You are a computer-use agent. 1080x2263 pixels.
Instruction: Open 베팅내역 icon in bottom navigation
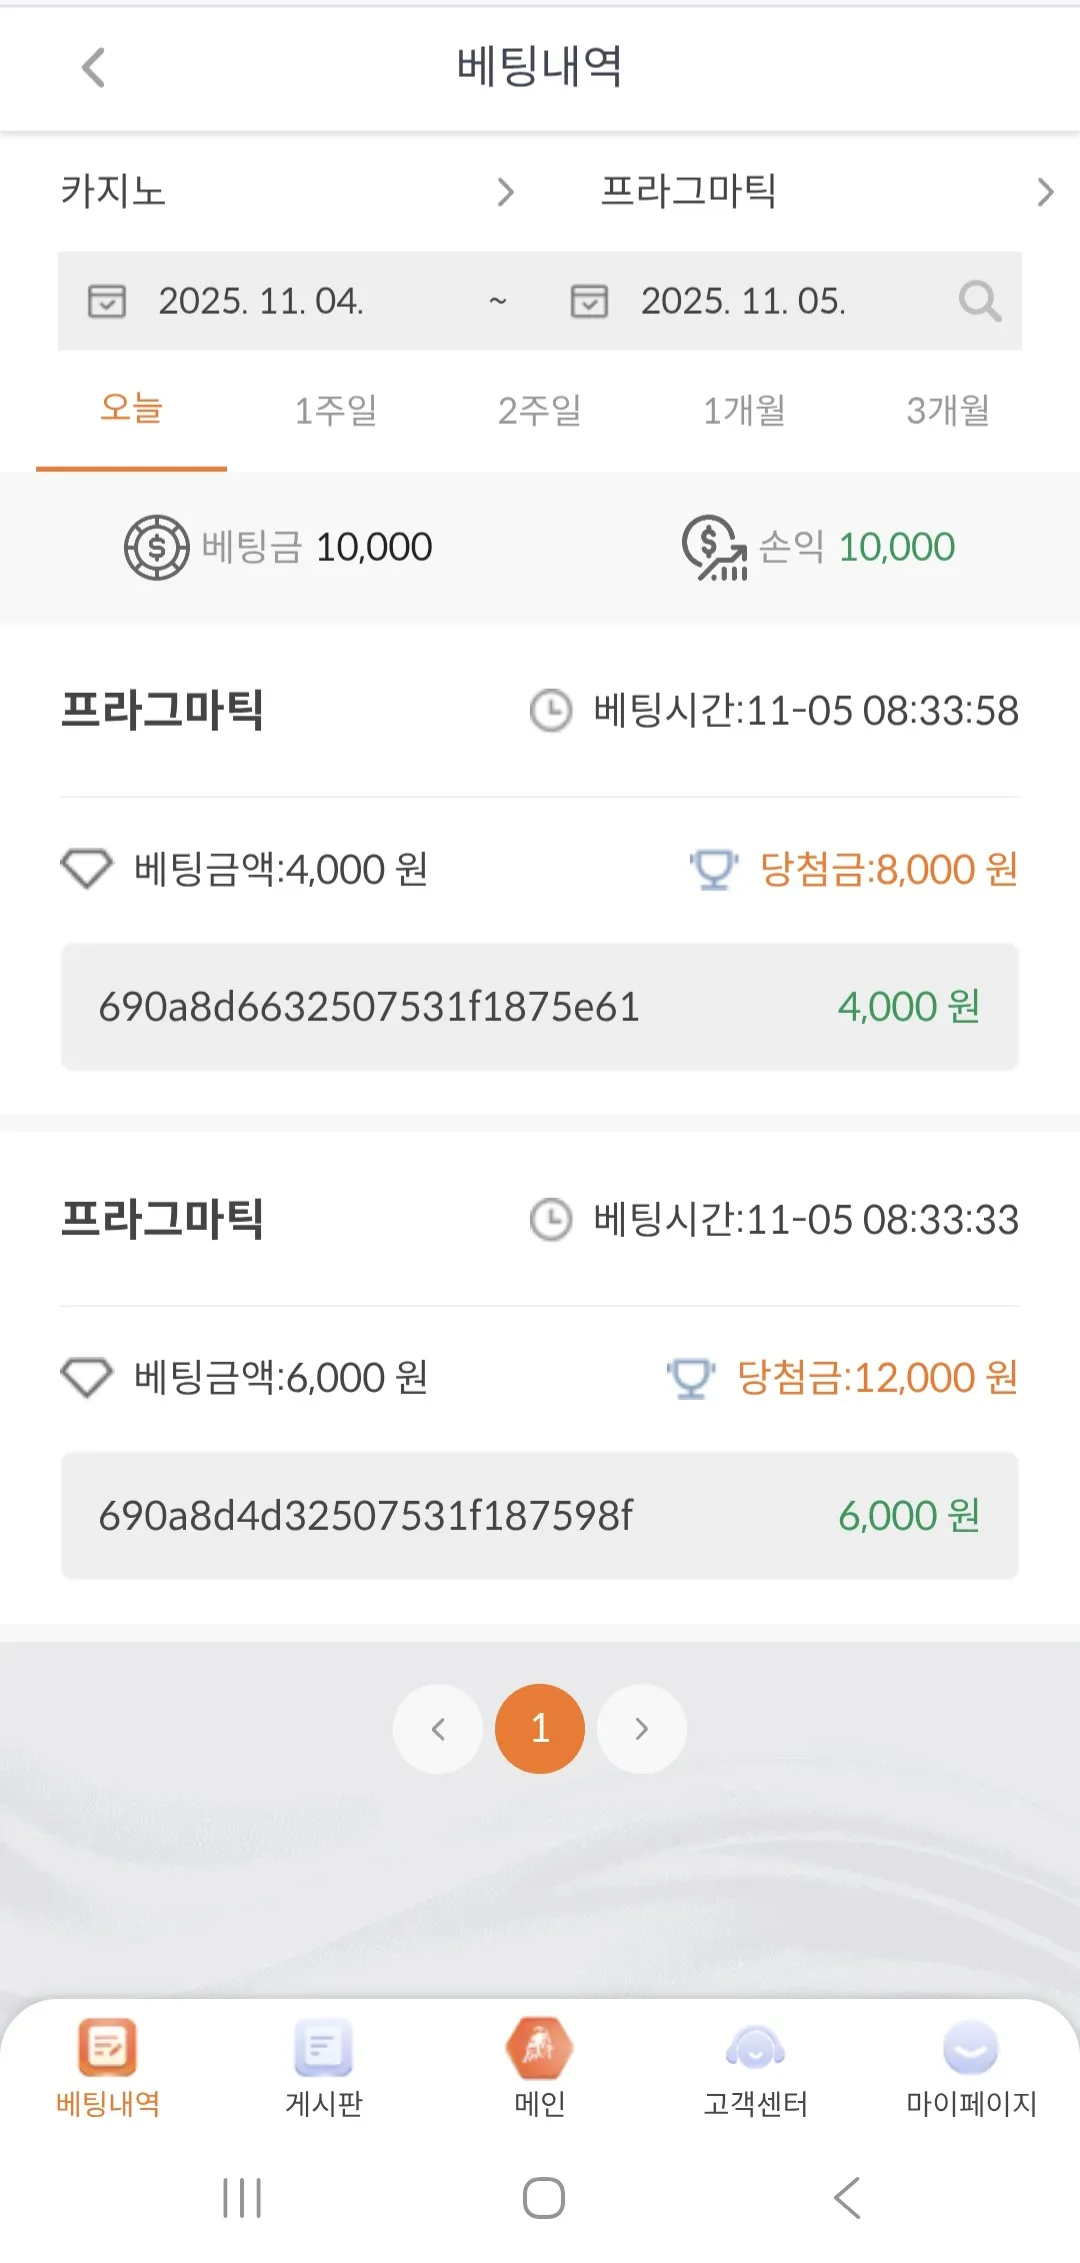click(108, 2048)
